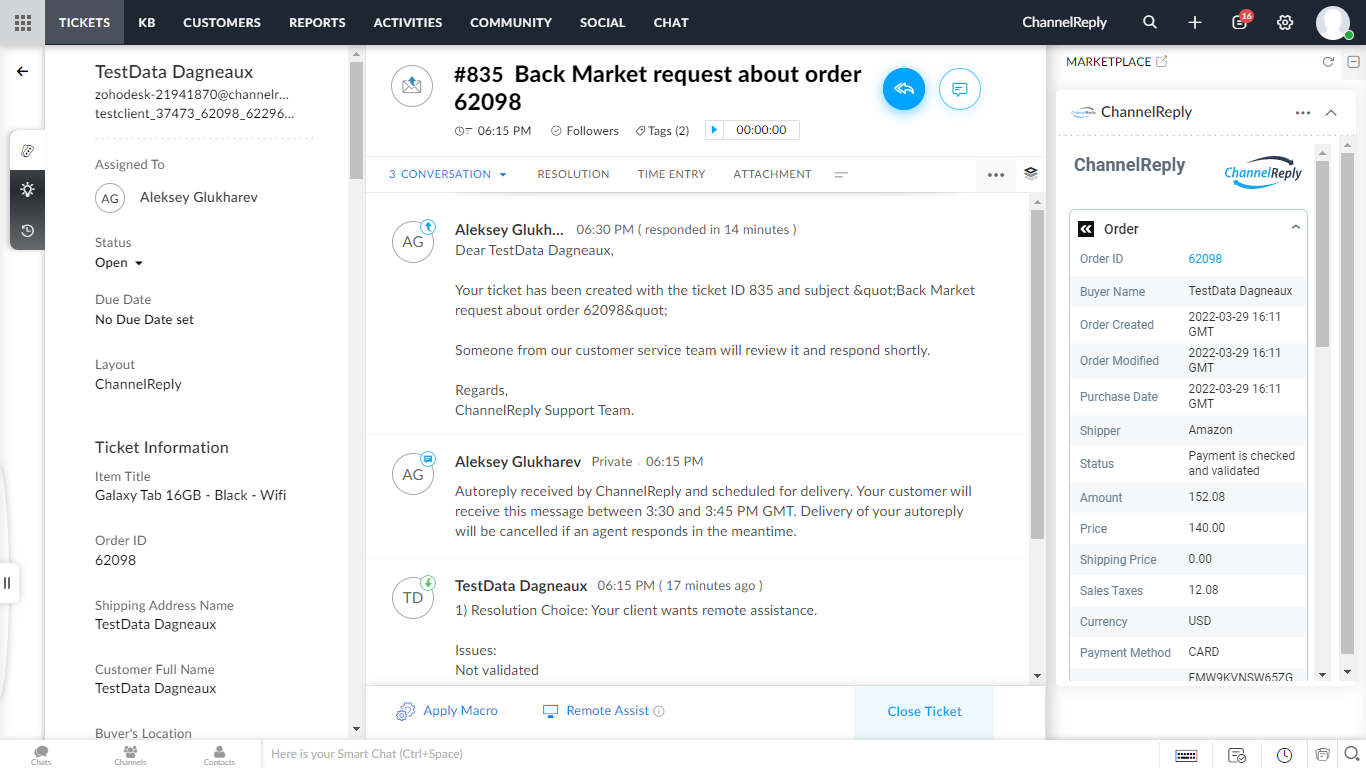This screenshot has height=768, width=1366.
Task: Open keyboard shortcuts icon in bottom bar
Action: [x=1187, y=755]
